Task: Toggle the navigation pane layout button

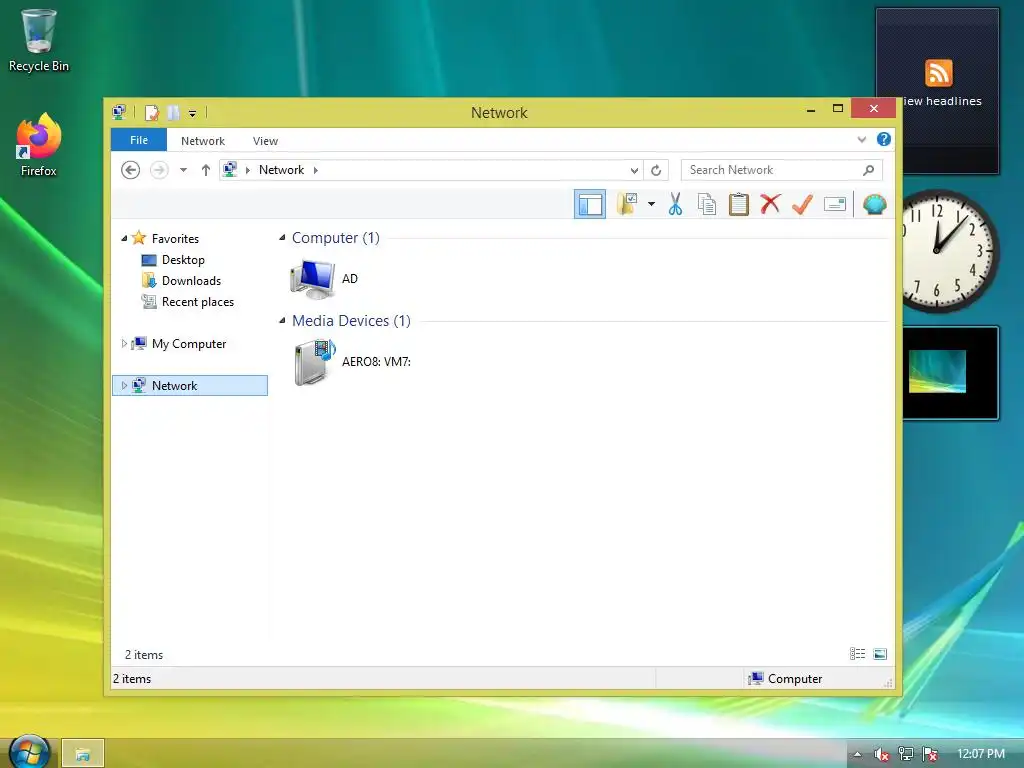Action: [x=590, y=204]
